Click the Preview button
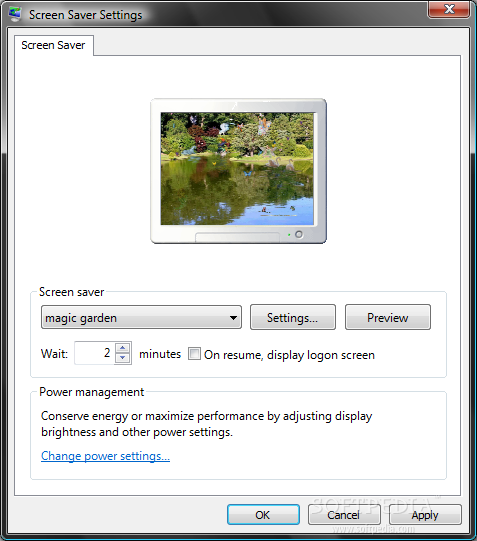 tap(388, 317)
